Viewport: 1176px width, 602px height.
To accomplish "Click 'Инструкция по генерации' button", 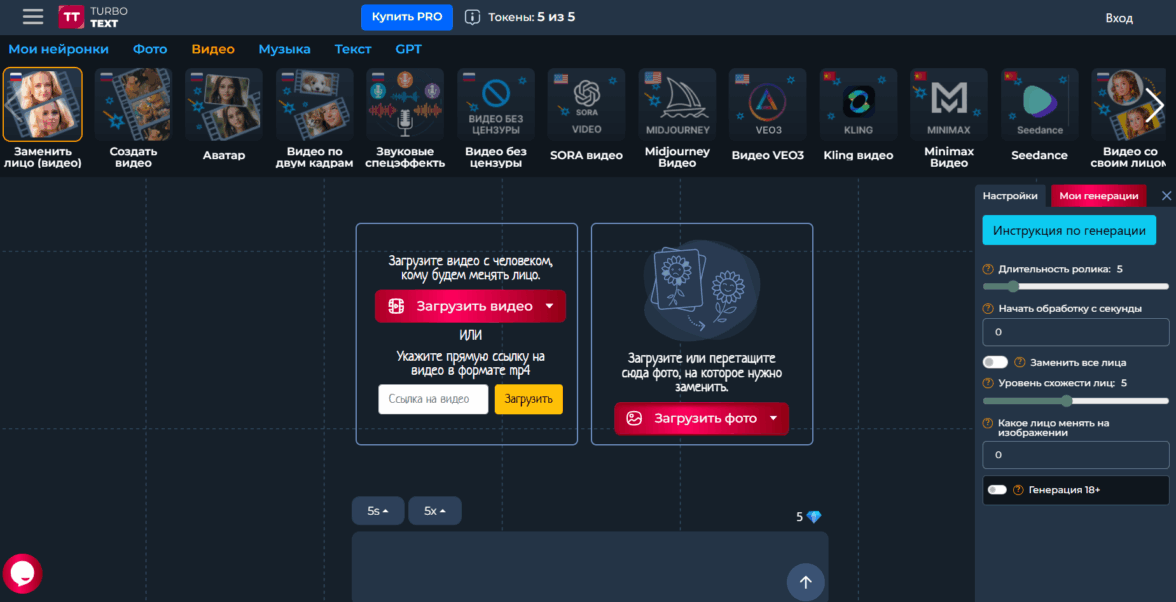I will [1069, 231].
